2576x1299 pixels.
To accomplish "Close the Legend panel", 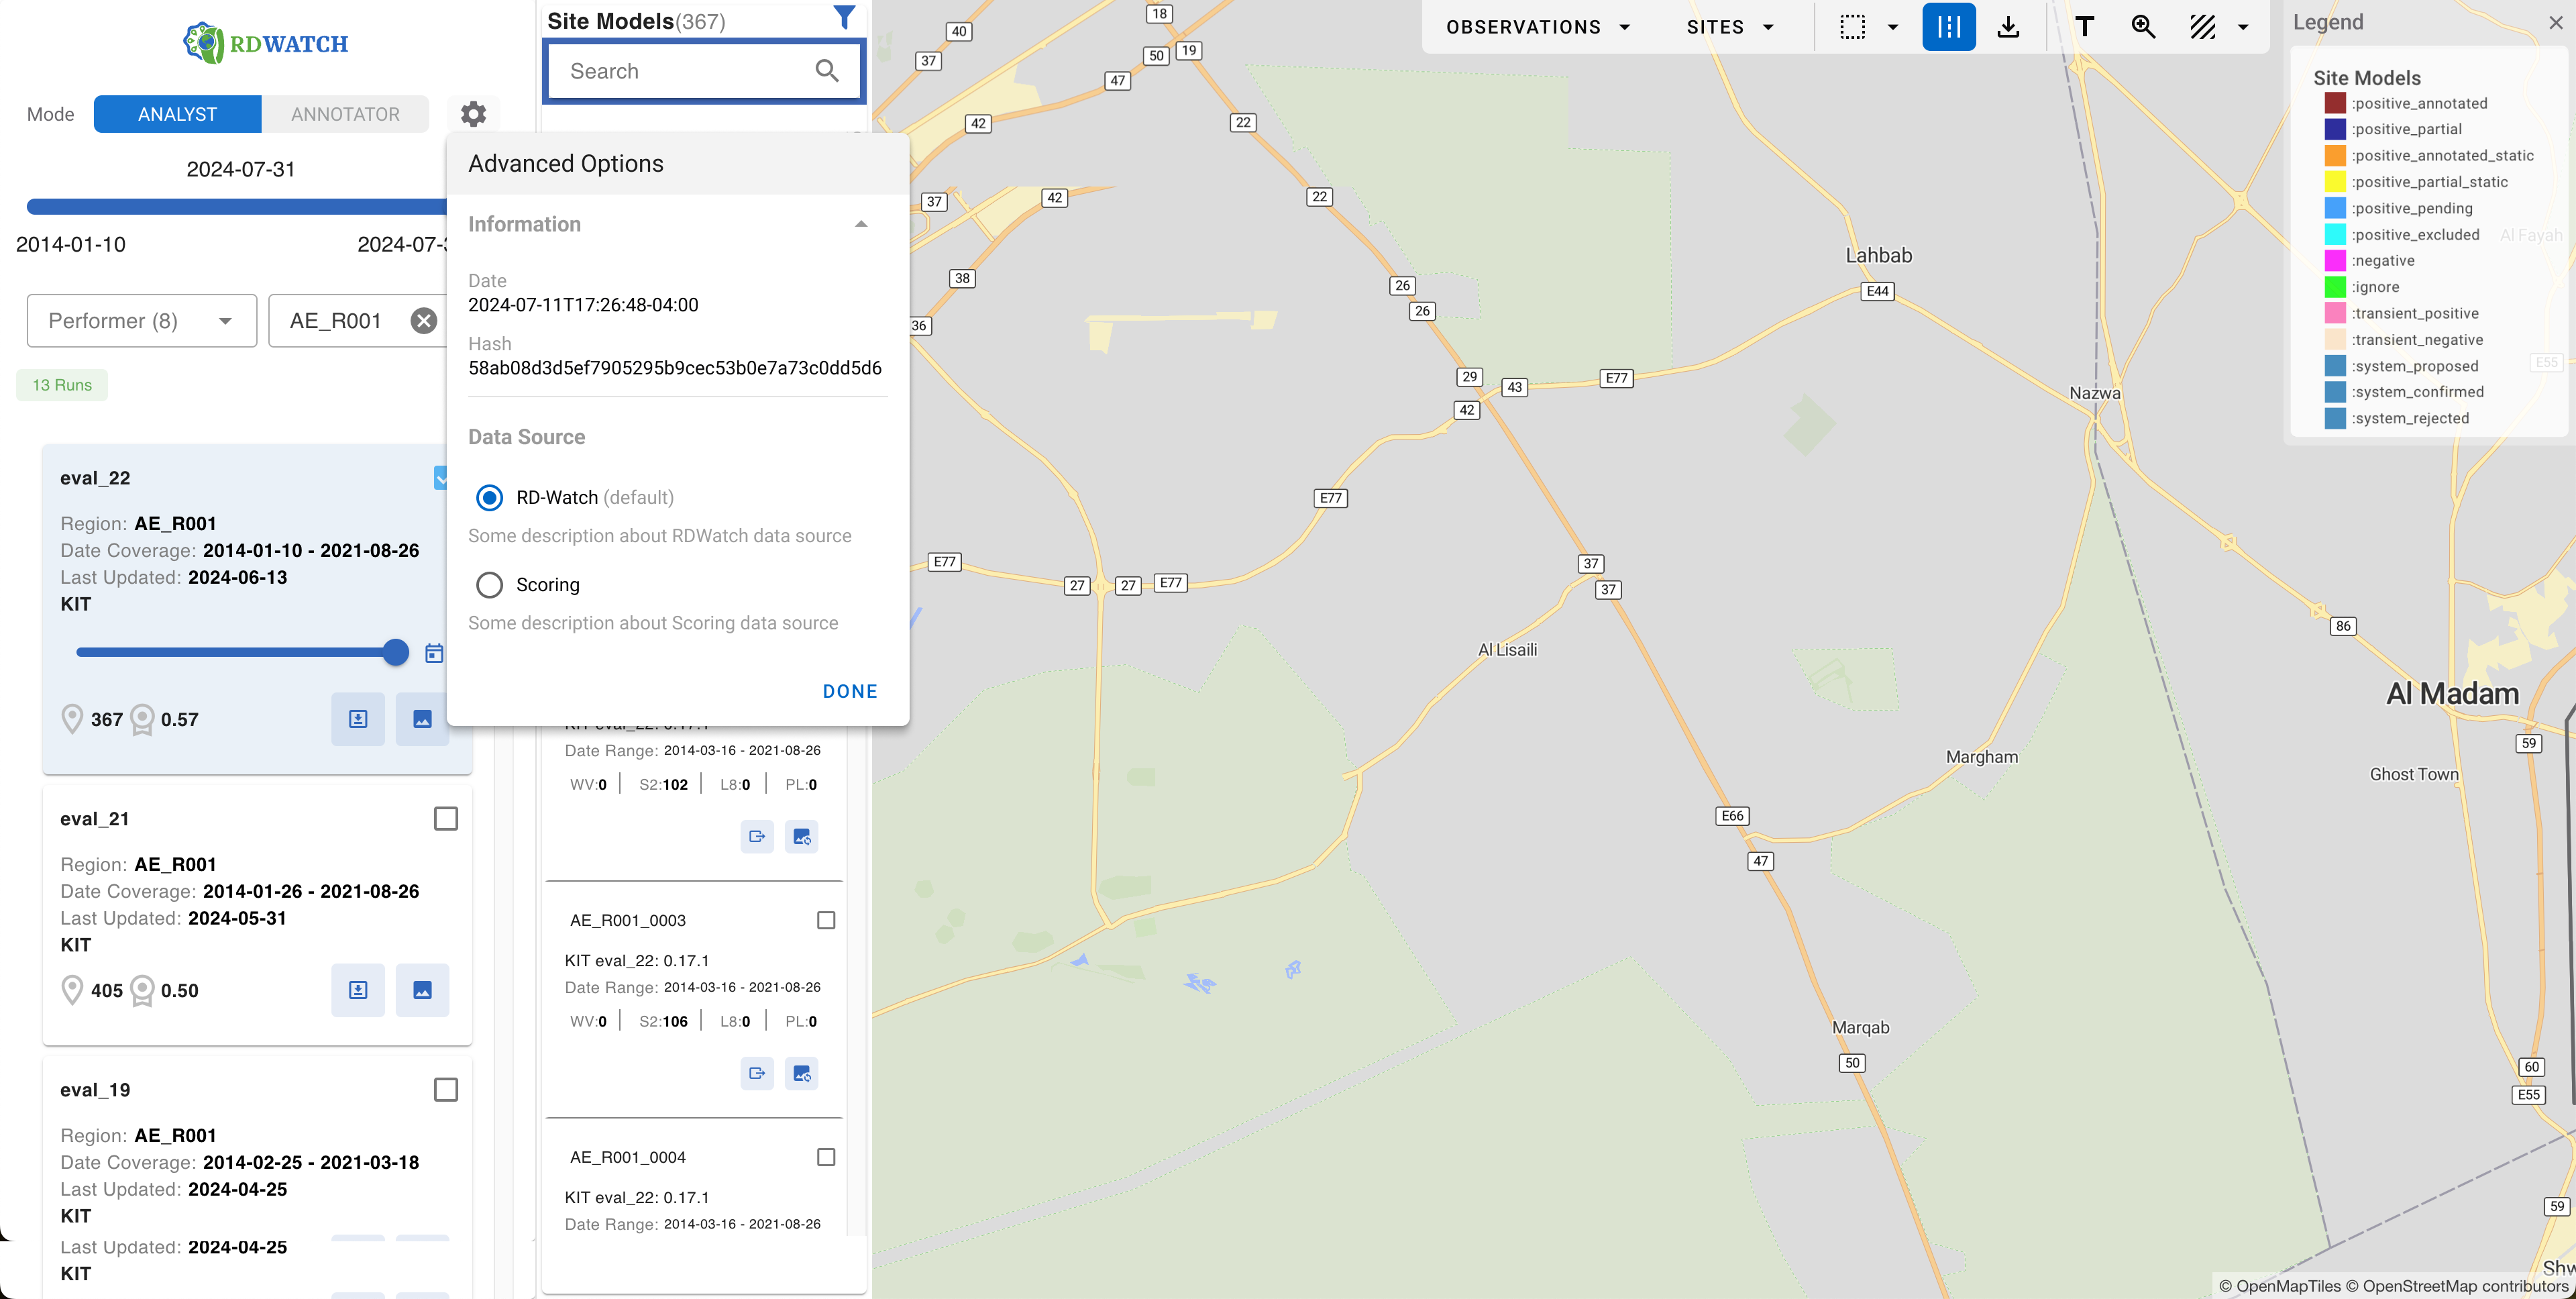I will point(2556,22).
